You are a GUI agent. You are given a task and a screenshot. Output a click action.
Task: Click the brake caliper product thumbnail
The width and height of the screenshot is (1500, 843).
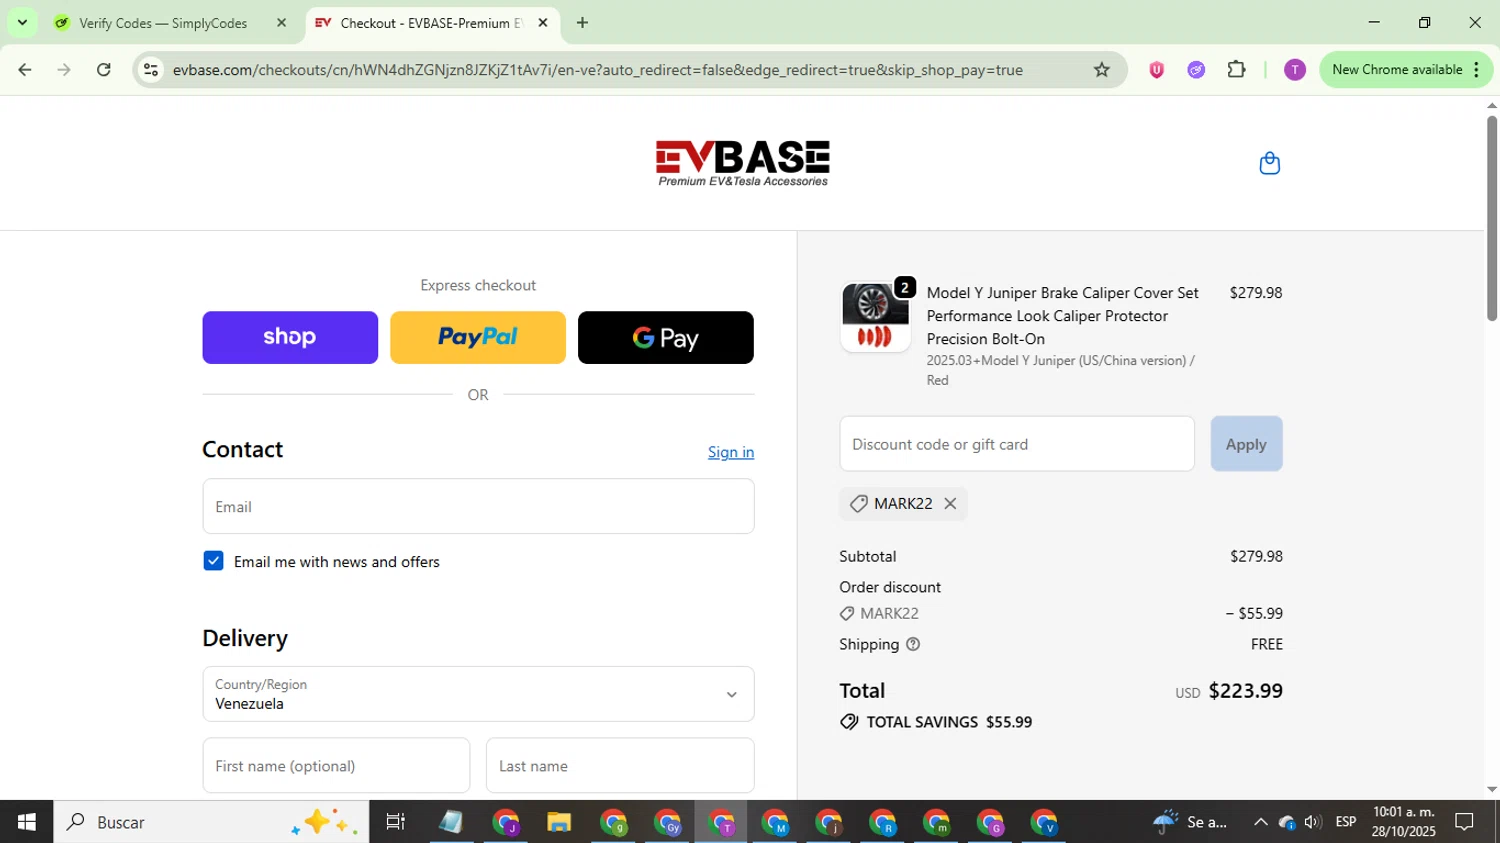875,317
